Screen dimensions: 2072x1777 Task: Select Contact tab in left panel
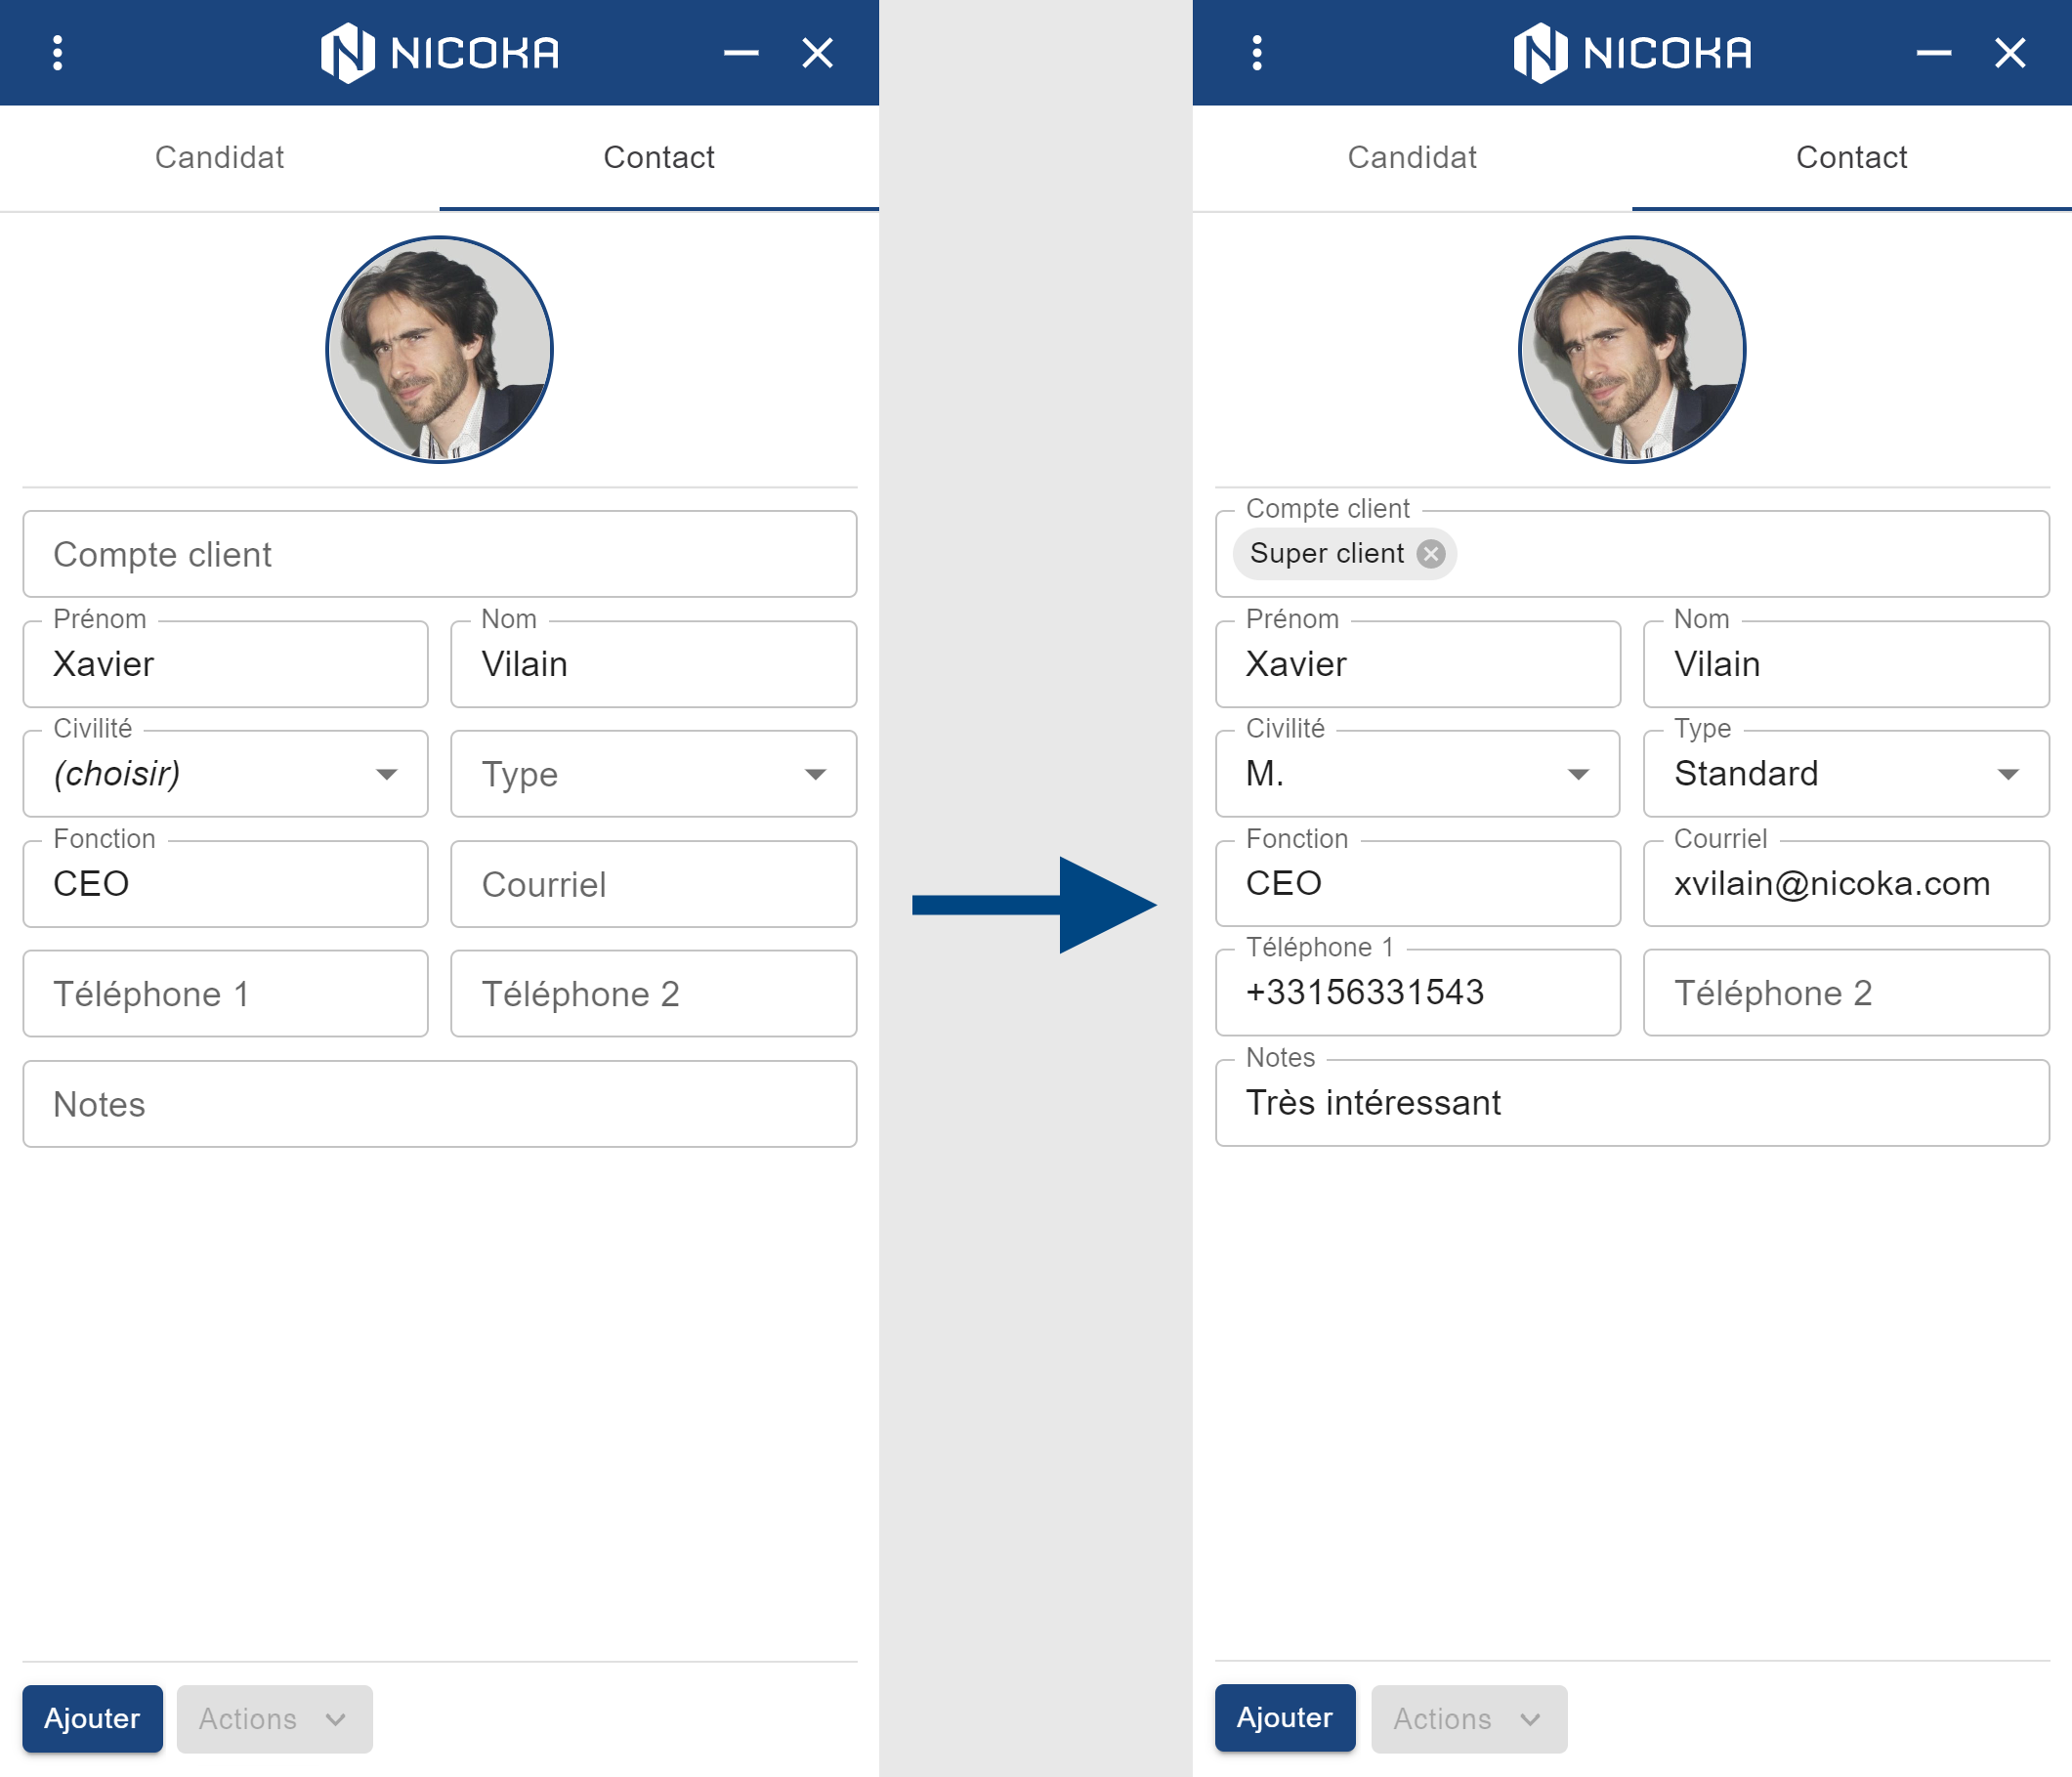pos(659,157)
